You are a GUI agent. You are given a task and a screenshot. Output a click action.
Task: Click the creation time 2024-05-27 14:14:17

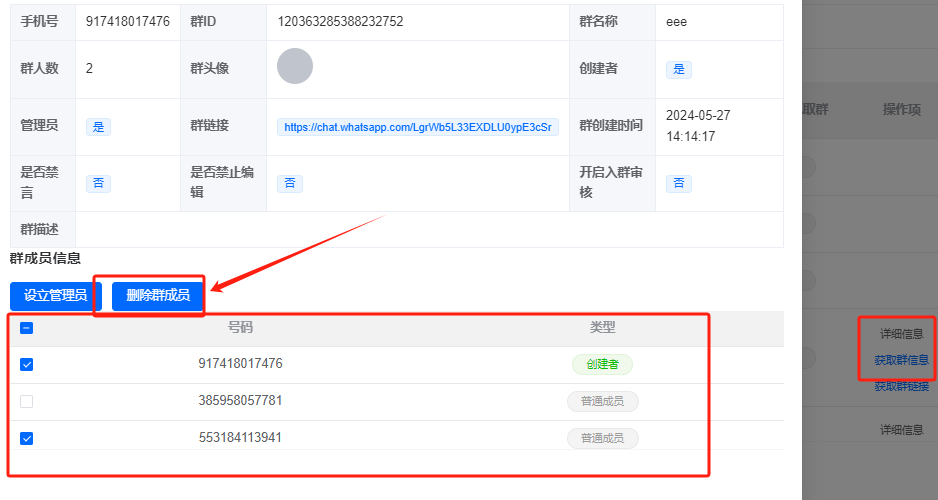point(698,126)
